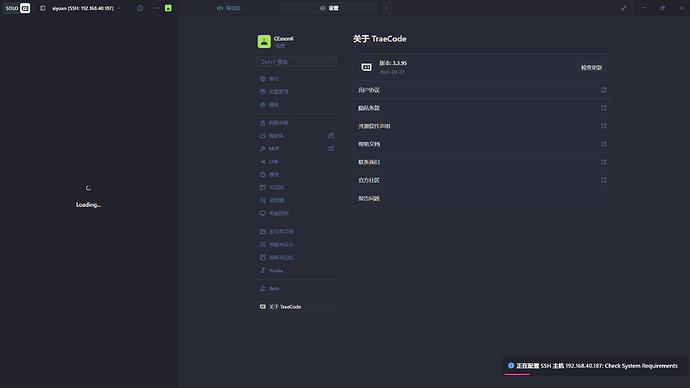Open the 模型 models settings section
The width and height of the screenshot is (690, 388).
coord(297,174)
